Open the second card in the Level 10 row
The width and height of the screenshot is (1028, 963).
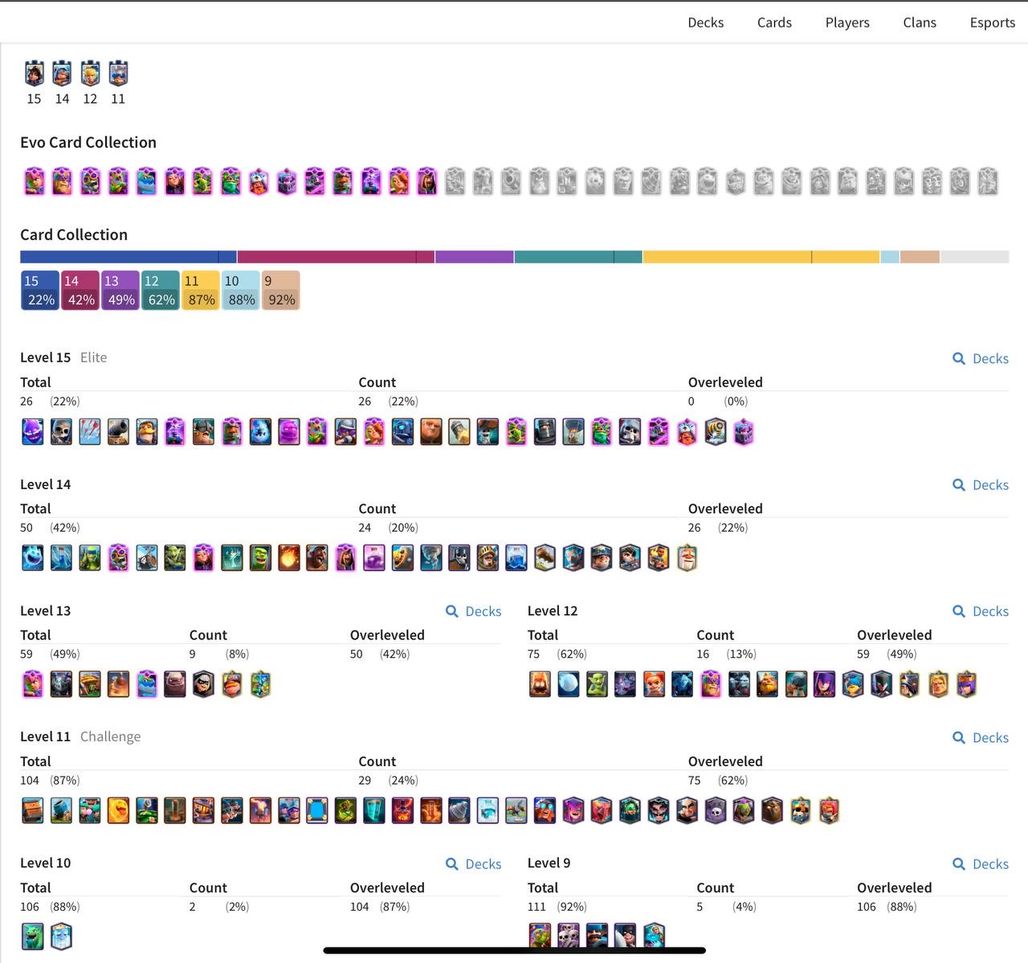coord(62,937)
